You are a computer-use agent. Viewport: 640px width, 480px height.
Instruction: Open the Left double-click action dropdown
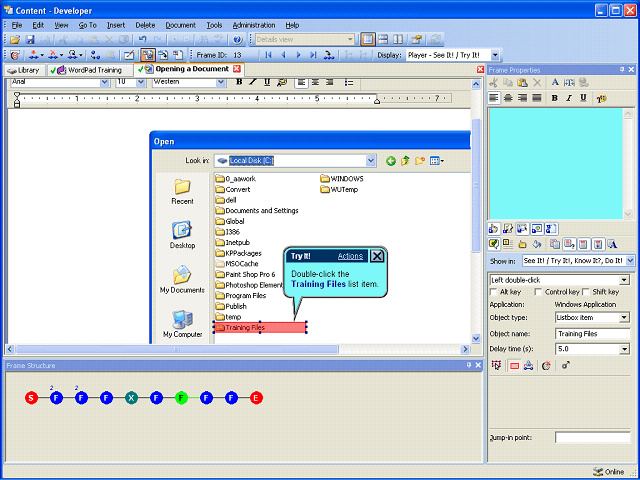click(624, 280)
